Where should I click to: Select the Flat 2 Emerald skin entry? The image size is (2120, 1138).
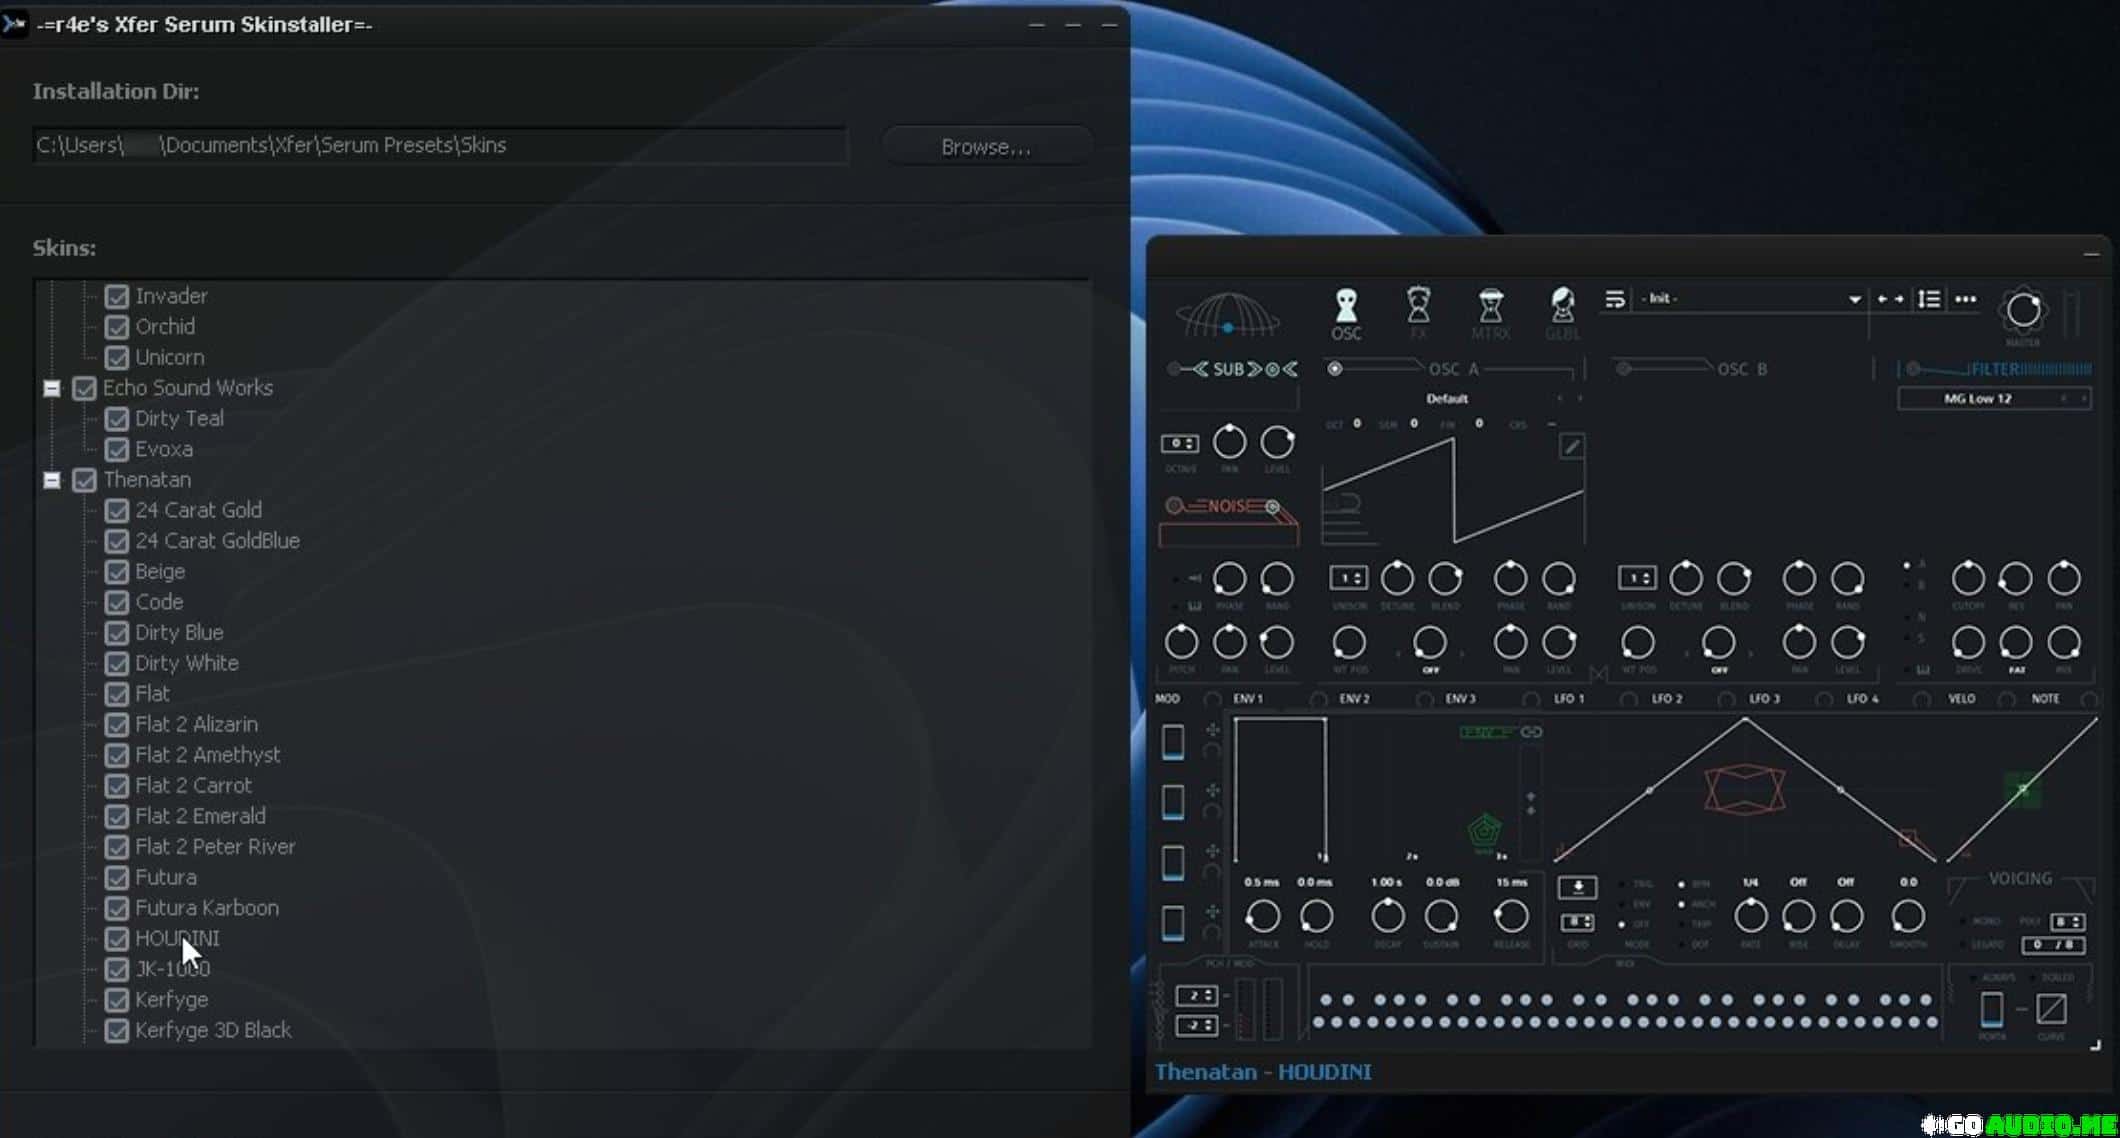click(200, 816)
